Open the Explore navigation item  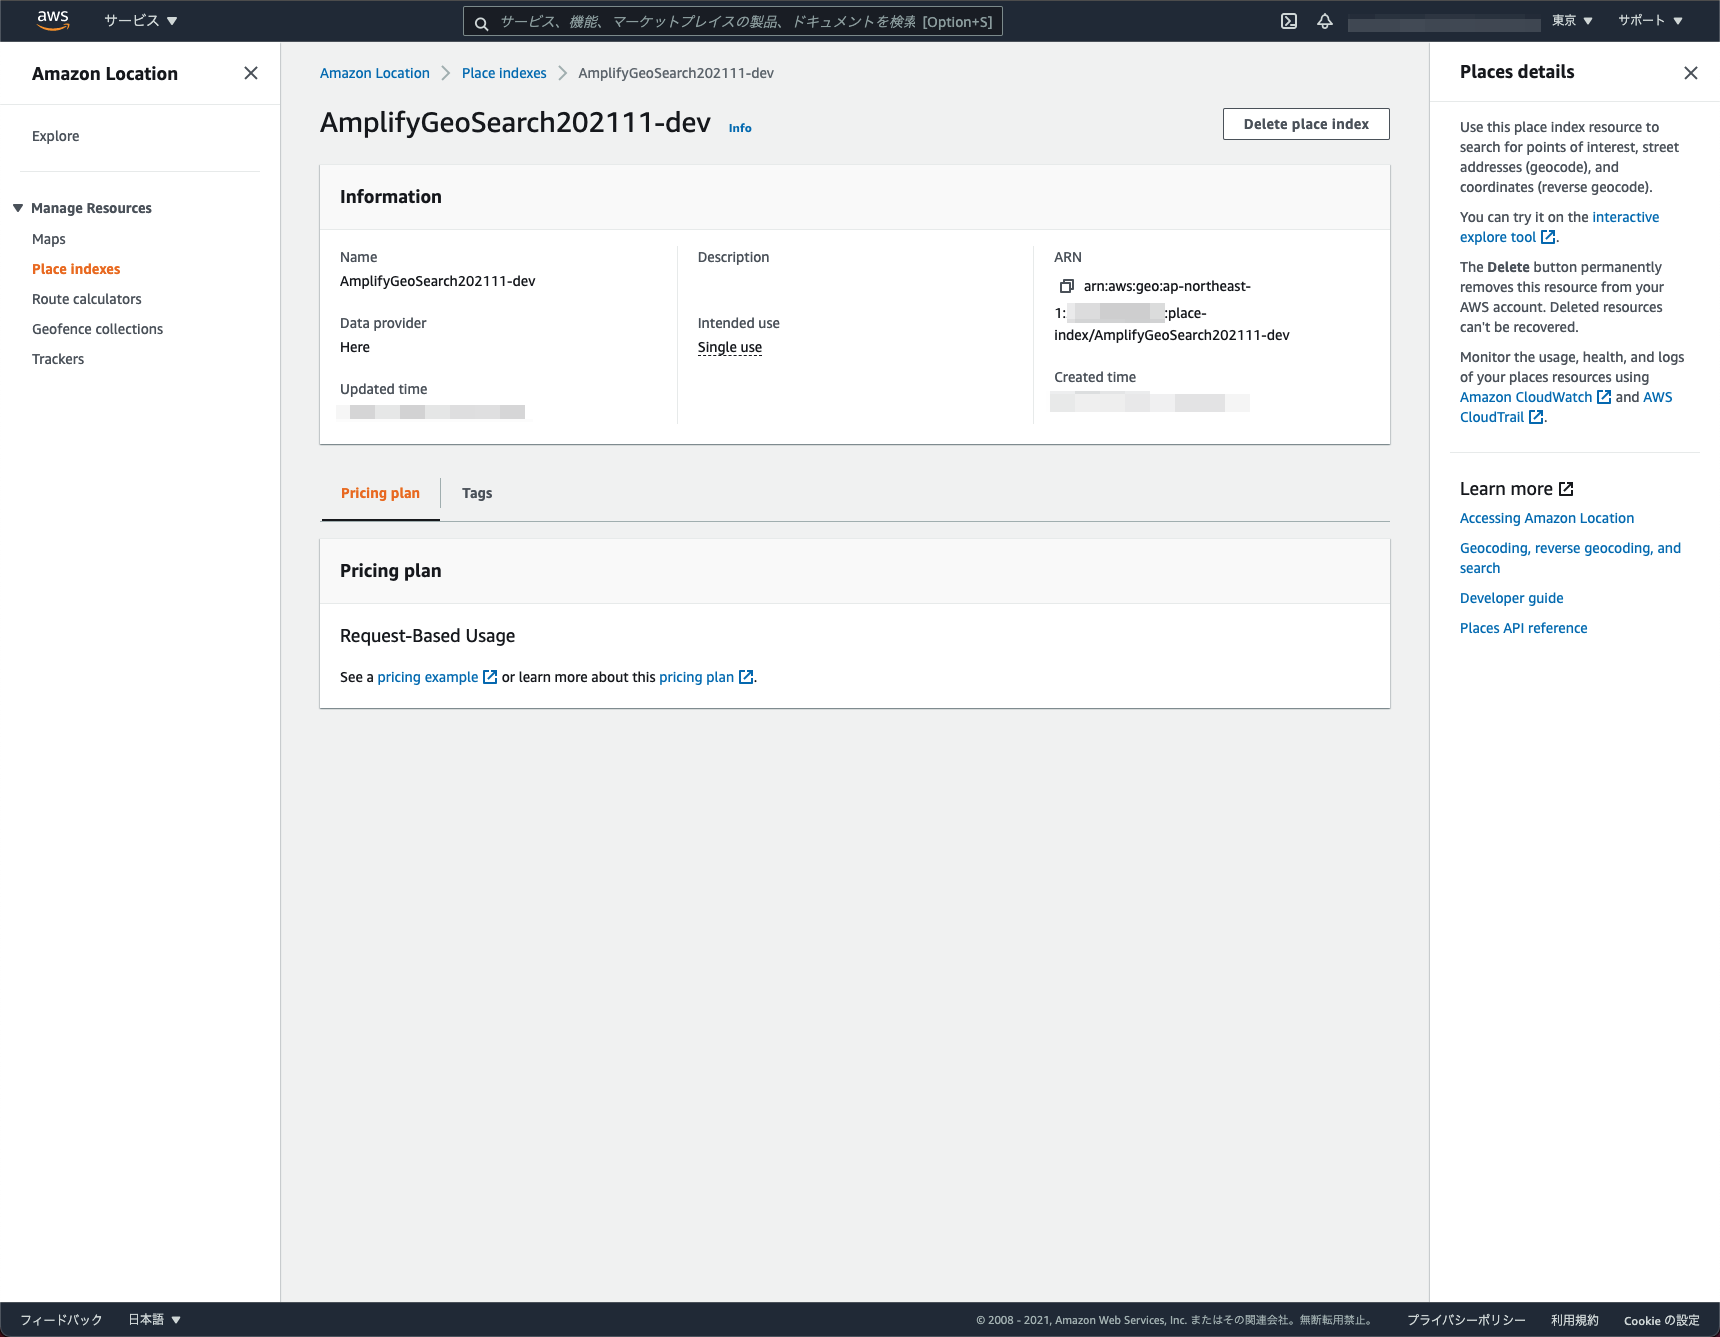click(x=56, y=136)
